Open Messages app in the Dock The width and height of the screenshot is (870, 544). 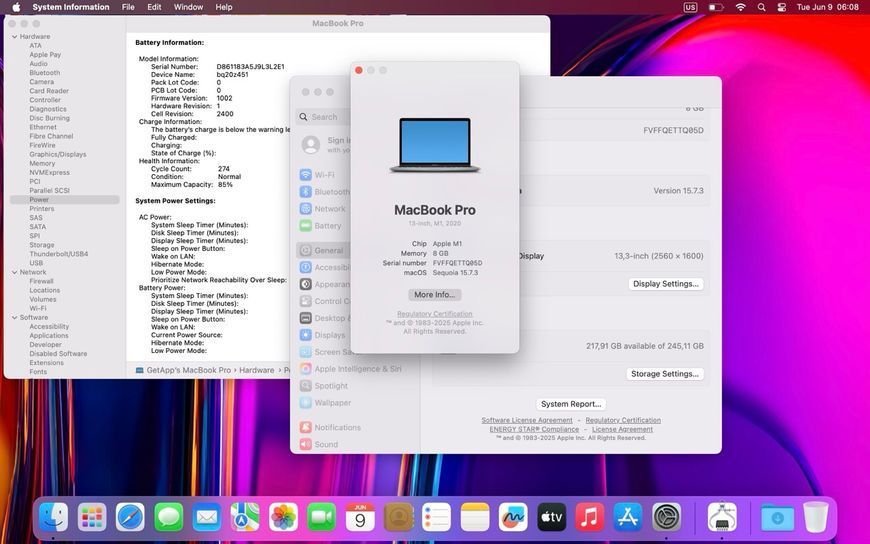coord(168,517)
